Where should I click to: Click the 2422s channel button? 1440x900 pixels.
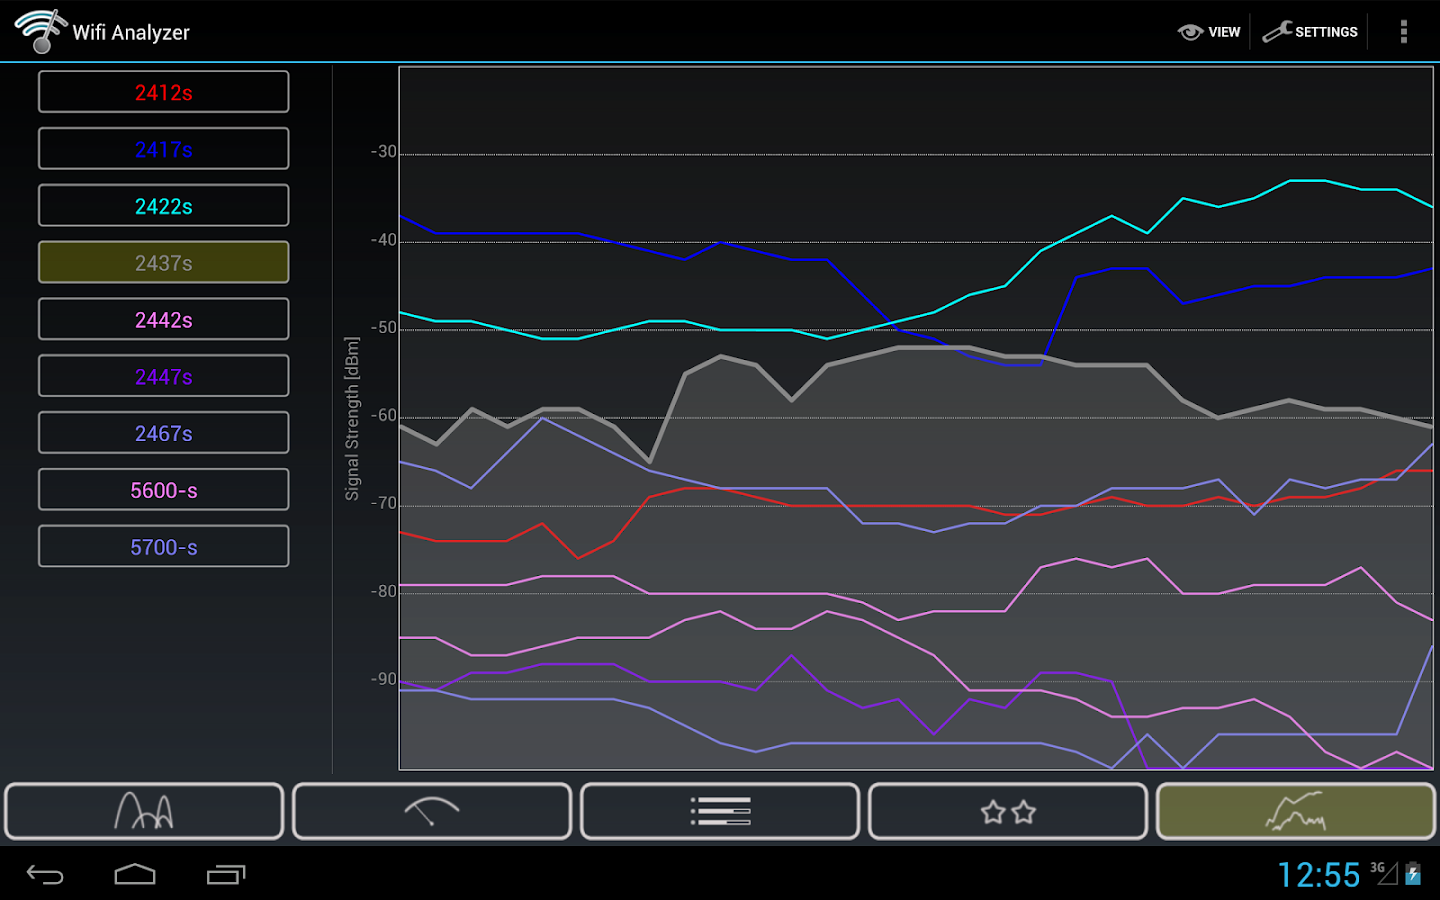point(163,205)
